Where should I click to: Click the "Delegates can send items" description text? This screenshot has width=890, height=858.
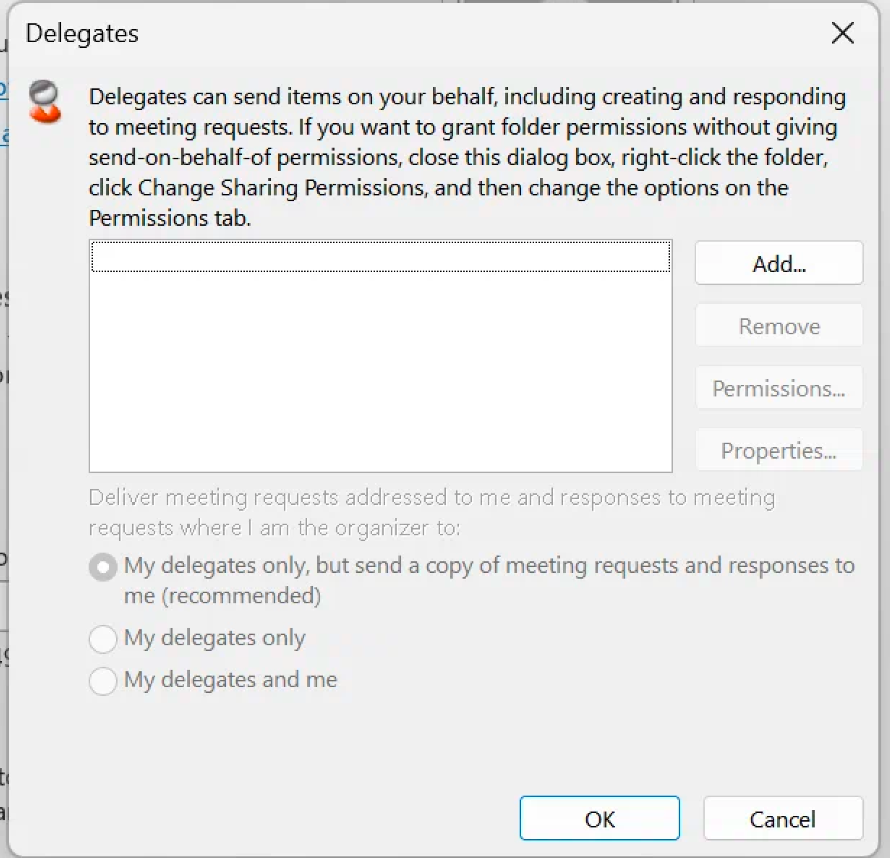click(x=467, y=157)
